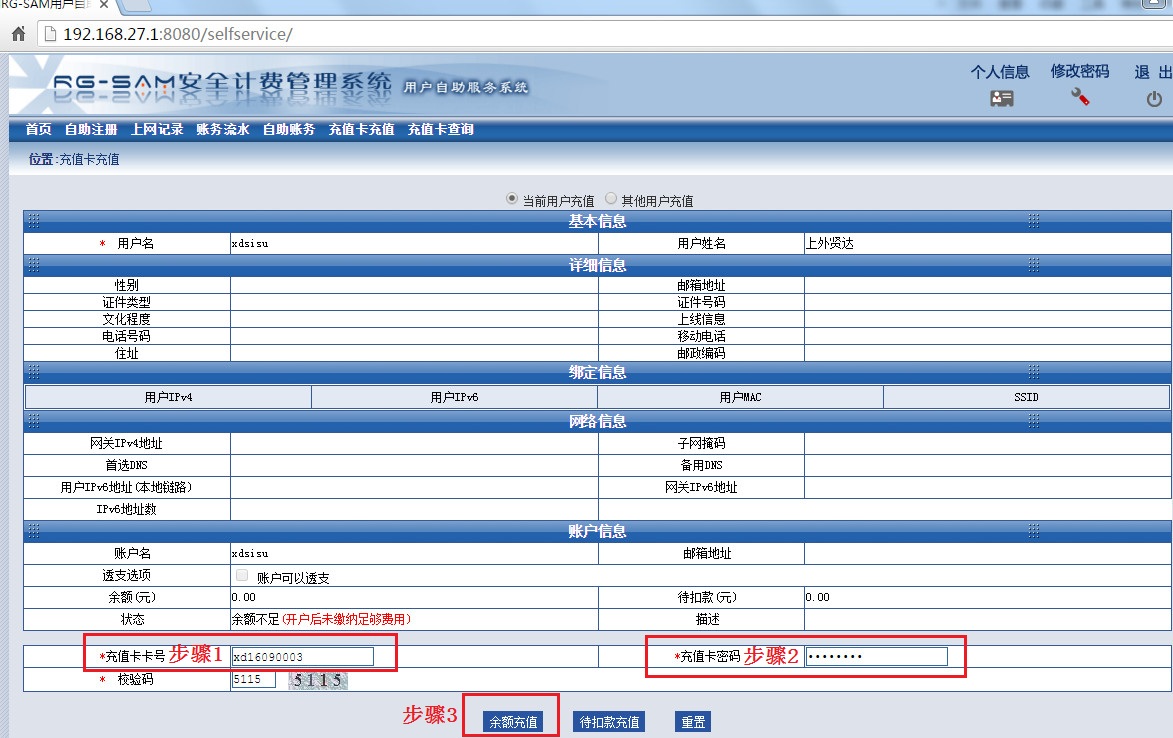Click the browser address bar URL
The height and width of the screenshot is (738, 1173).
coord(177,34)
